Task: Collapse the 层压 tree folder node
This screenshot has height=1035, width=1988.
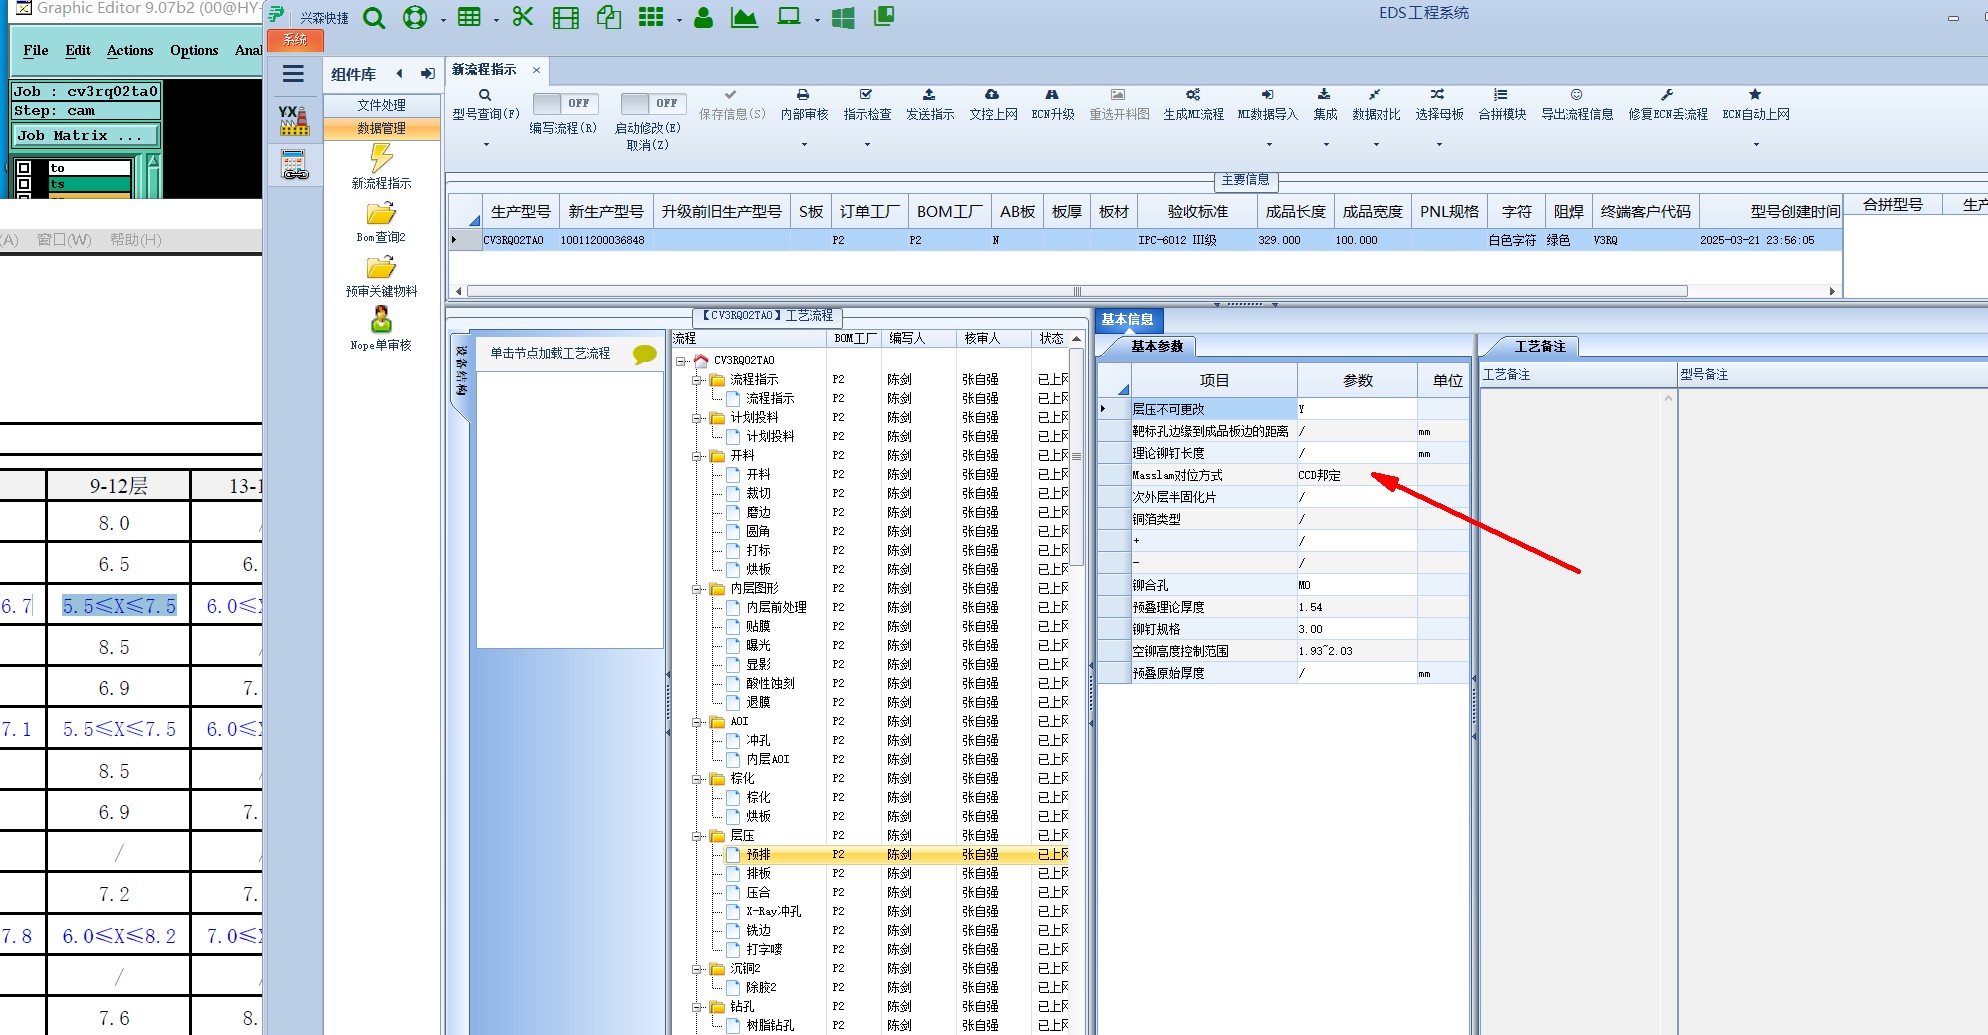Action: [x=697, y=836]
